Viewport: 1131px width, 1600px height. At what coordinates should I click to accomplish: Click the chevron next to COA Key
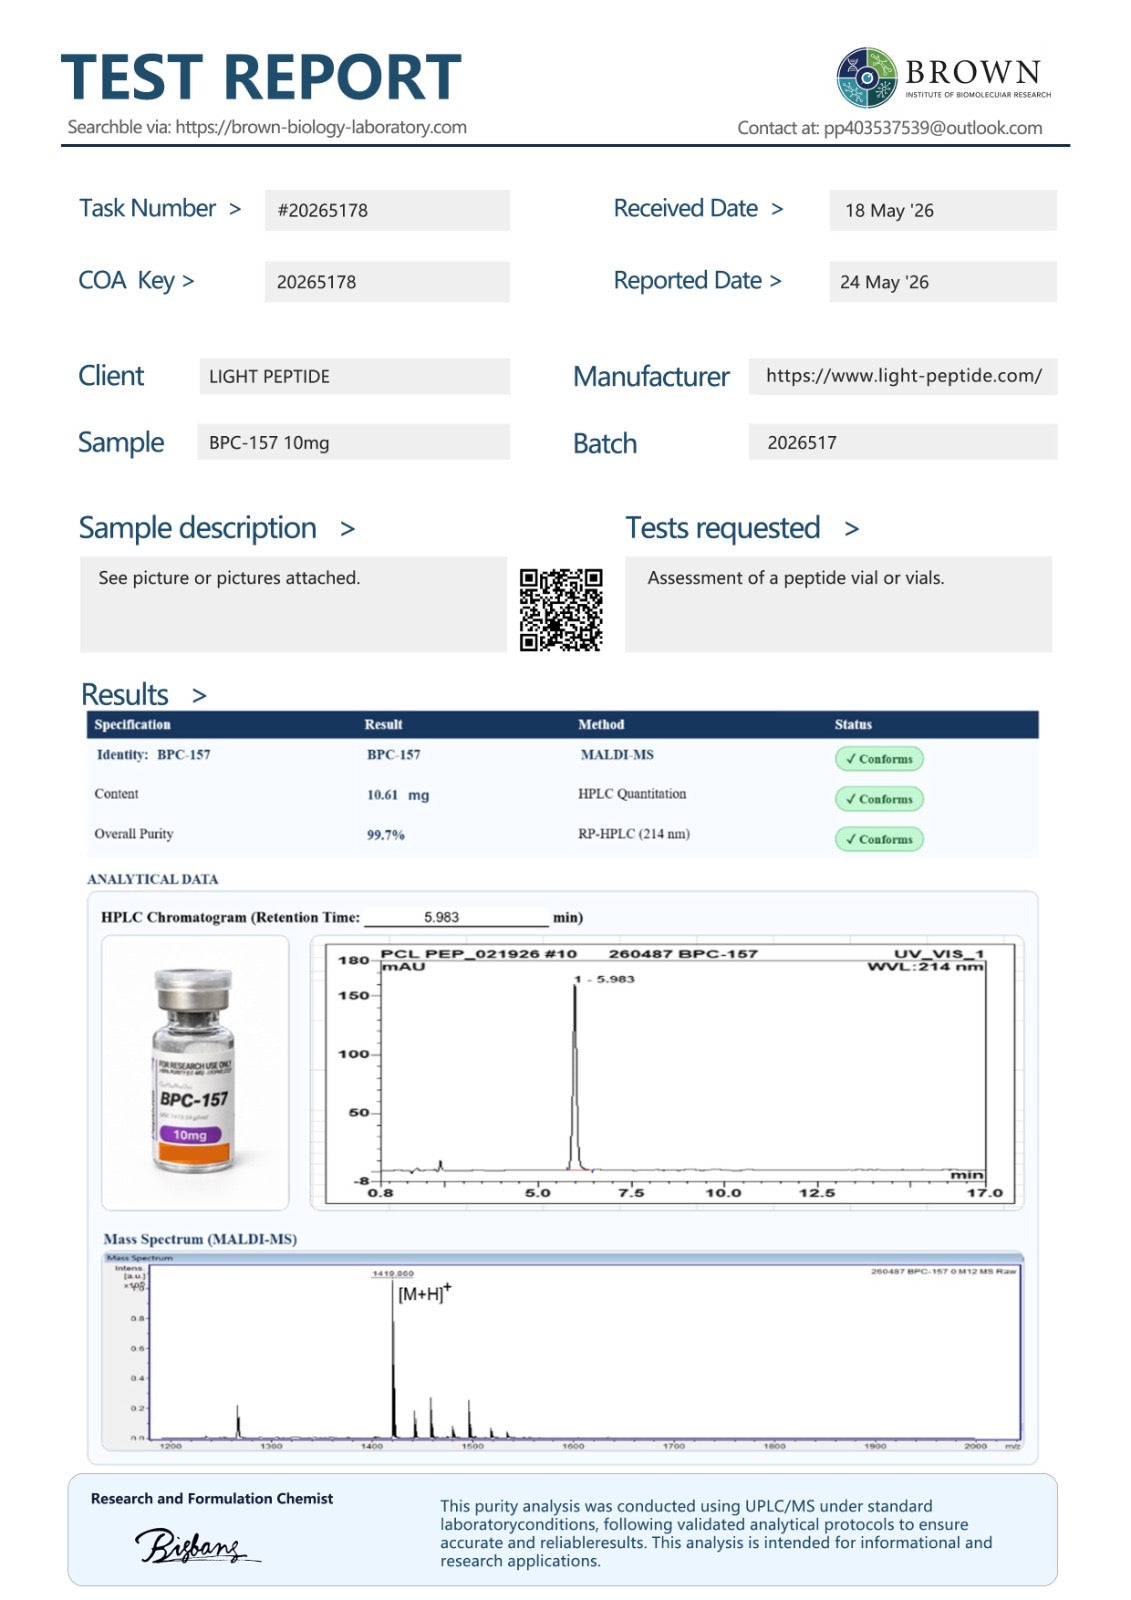coord(188,281)
